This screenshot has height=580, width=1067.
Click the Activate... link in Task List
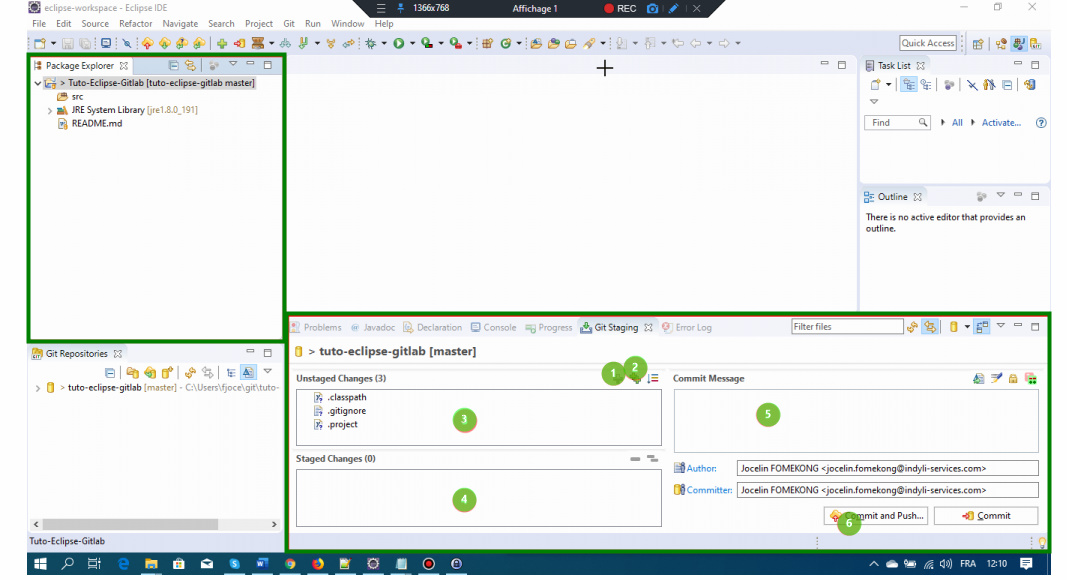1001,123
